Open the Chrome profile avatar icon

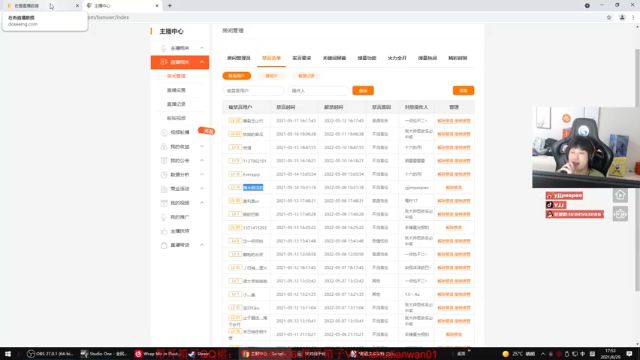point(622,18)
